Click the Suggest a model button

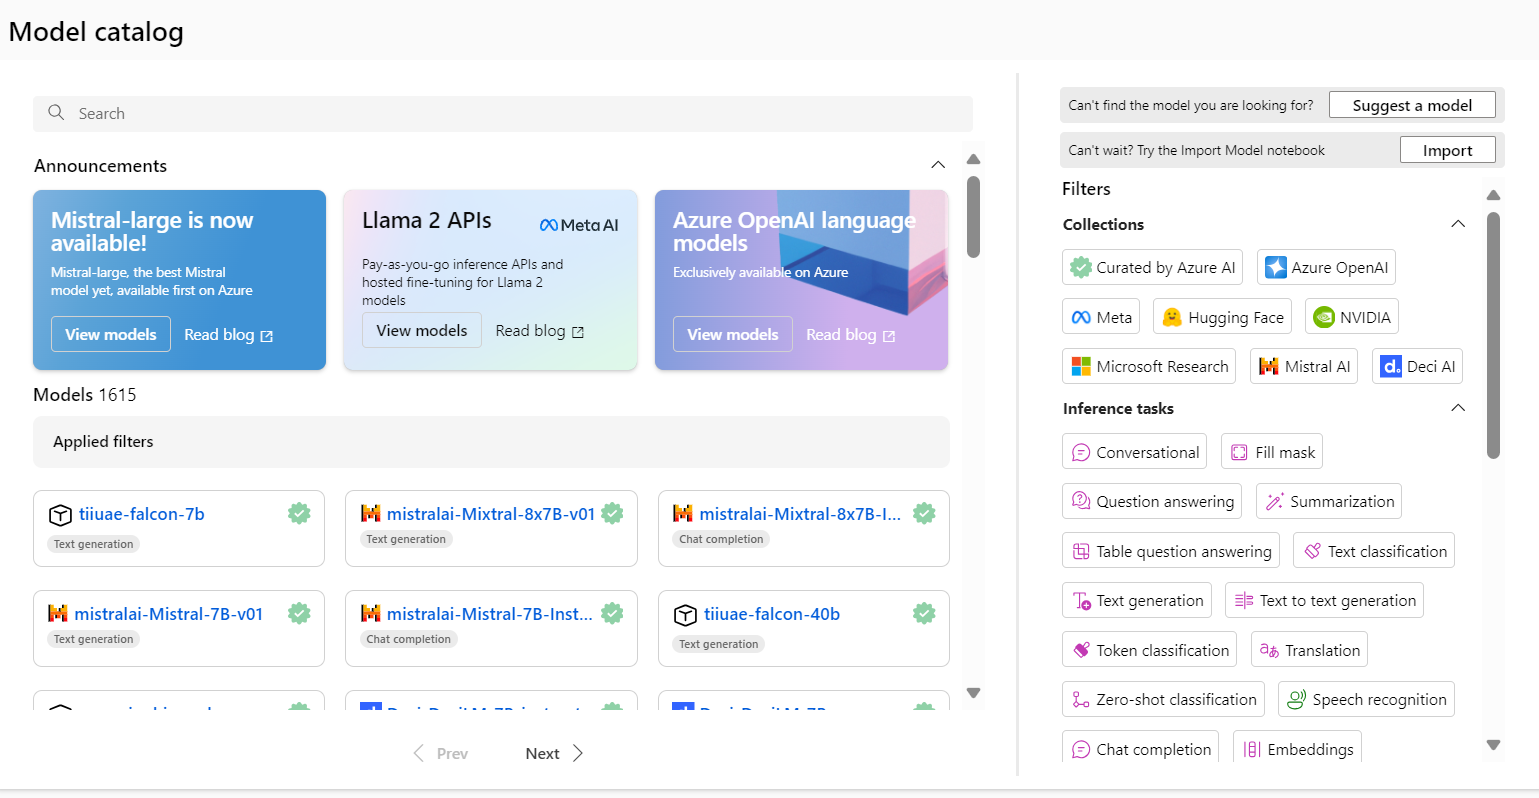click(1412, 105)
